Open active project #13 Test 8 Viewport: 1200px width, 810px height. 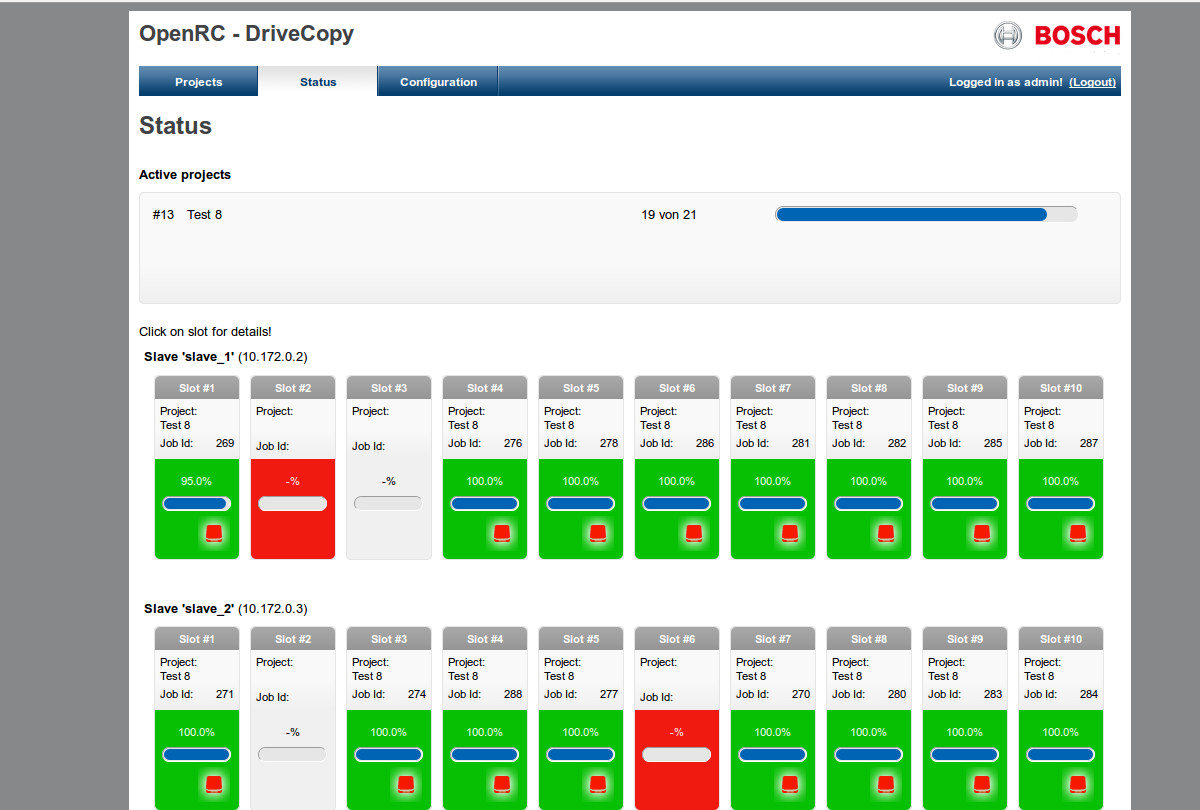pyautogui.click(x=204, y=214)
